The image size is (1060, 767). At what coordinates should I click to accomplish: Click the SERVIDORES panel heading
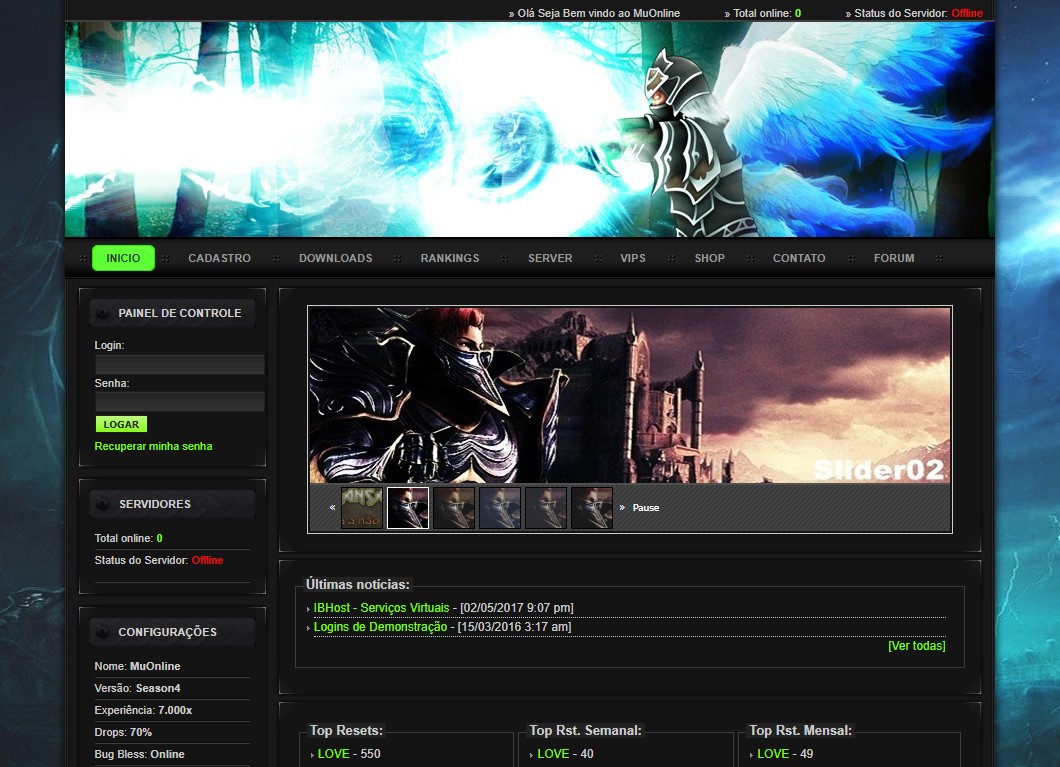(155, 504)
